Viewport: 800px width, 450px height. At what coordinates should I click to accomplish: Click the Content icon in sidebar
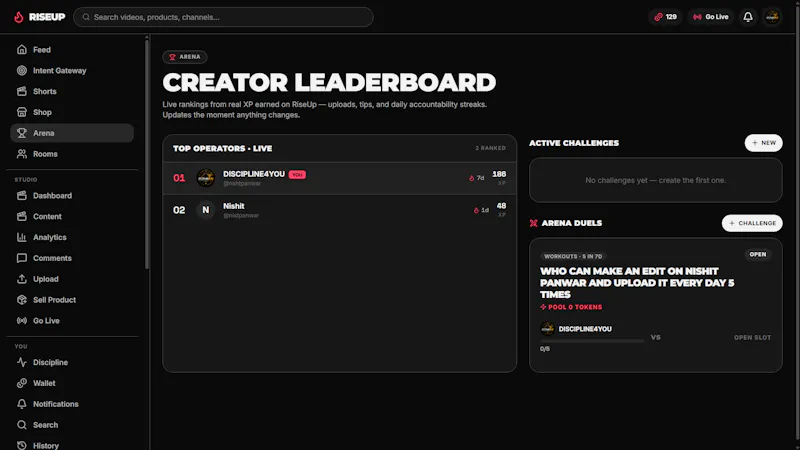pyautogui.click(x=21, y=216)
